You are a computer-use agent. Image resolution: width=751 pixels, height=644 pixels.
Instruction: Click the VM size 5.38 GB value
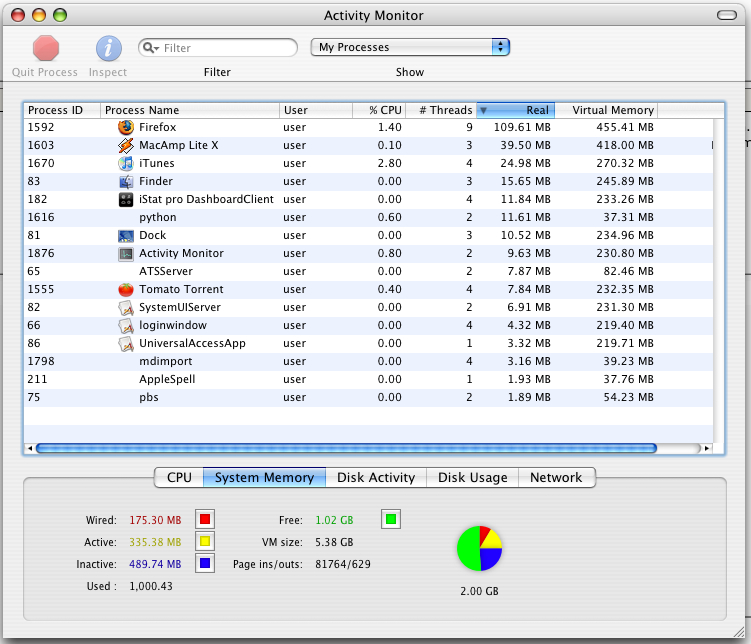coord(334,542)
